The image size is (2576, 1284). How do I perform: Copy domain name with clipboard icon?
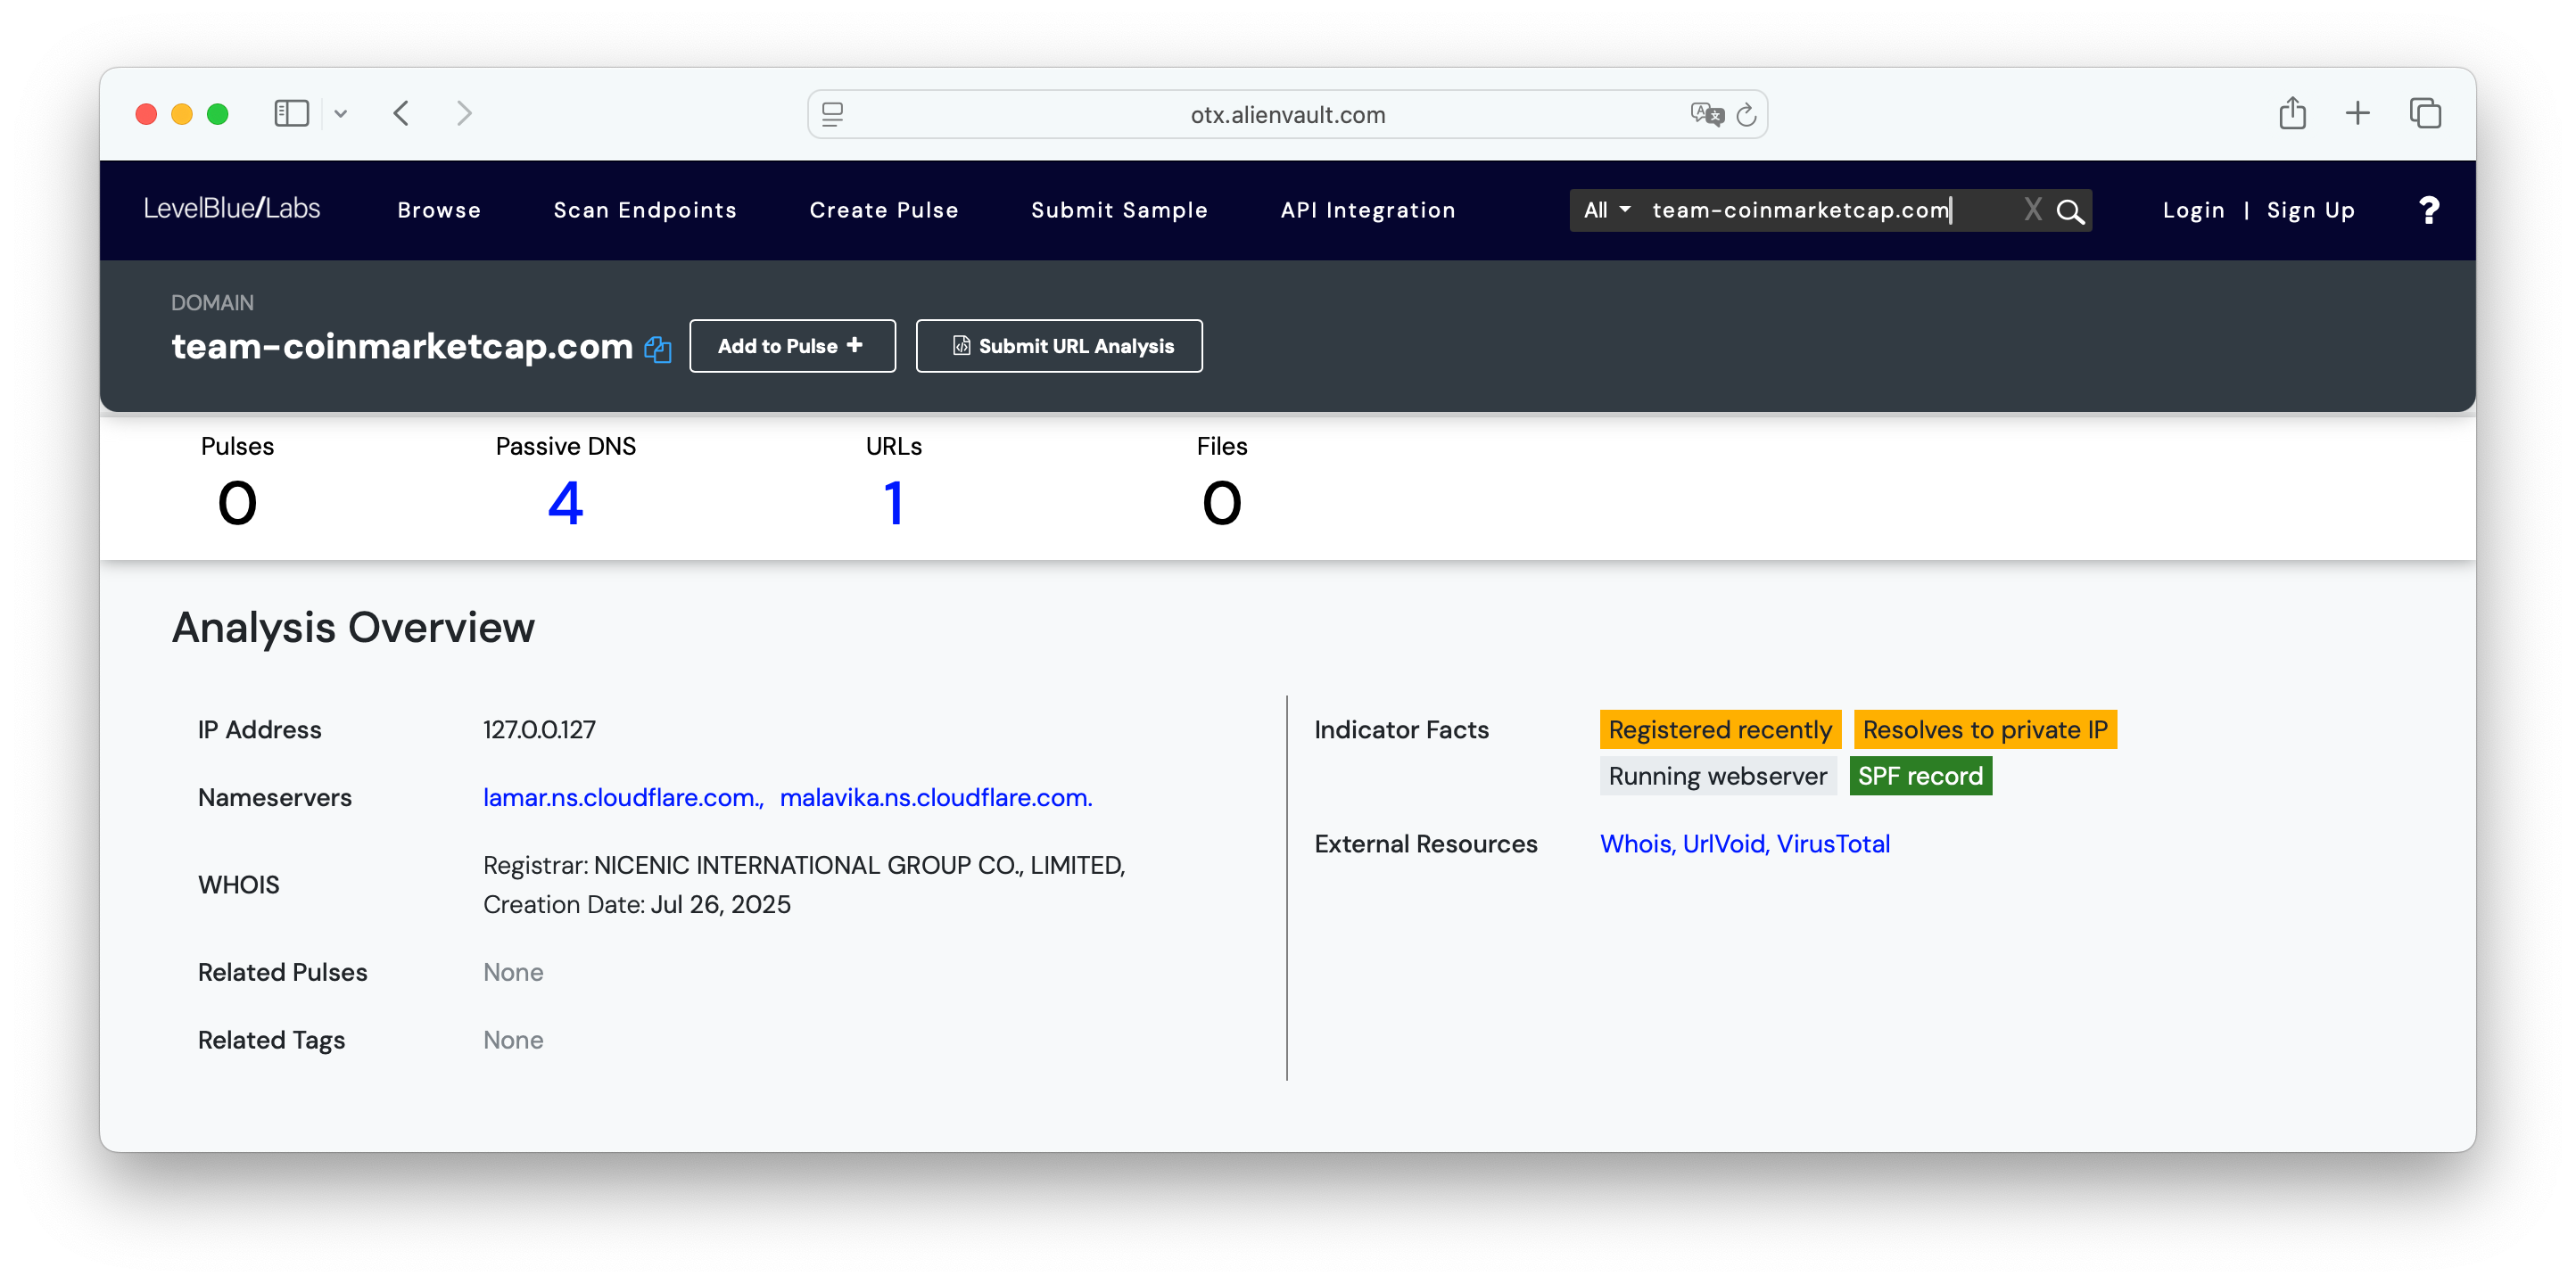[657, 348]
